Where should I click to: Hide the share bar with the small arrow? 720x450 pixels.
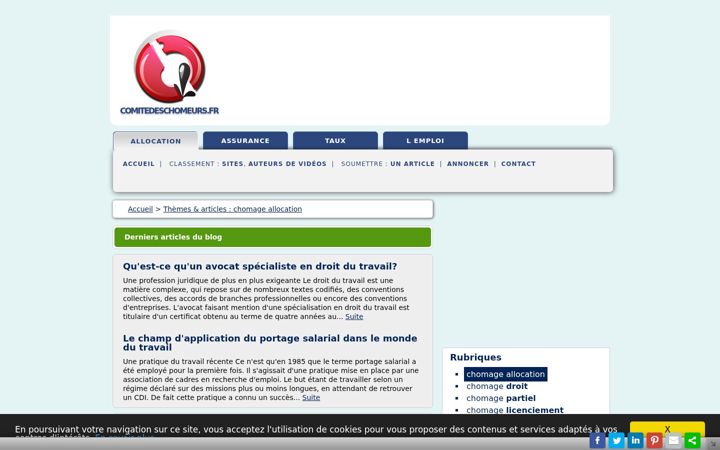pos(713,444)
